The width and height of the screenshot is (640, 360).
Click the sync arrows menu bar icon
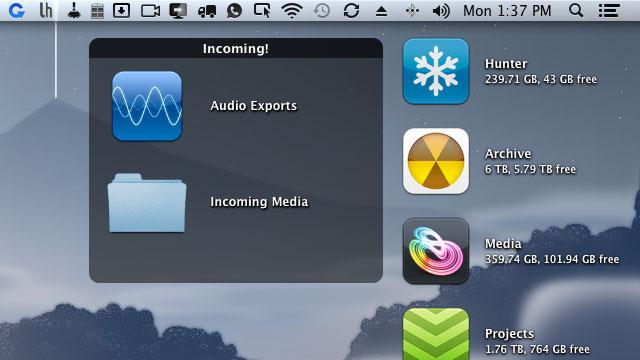(351, 11)
